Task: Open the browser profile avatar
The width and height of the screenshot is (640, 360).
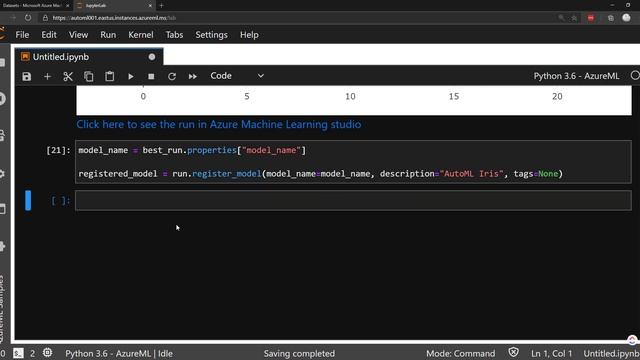Action: [x=627, y=18]
